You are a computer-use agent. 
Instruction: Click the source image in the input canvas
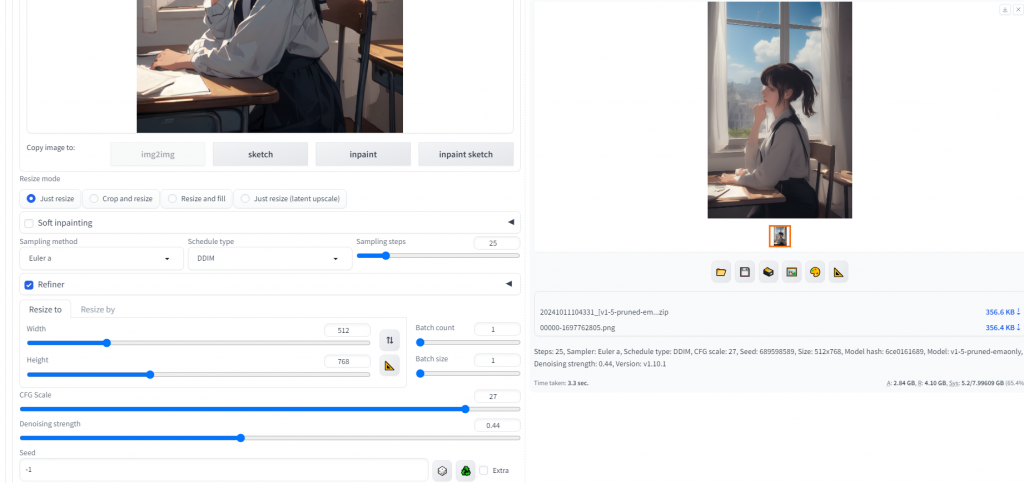(x=270, y=66)
